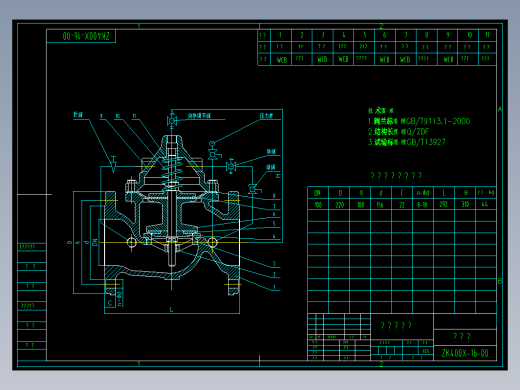Select the 220 value under column D

[x=340, y=205]
